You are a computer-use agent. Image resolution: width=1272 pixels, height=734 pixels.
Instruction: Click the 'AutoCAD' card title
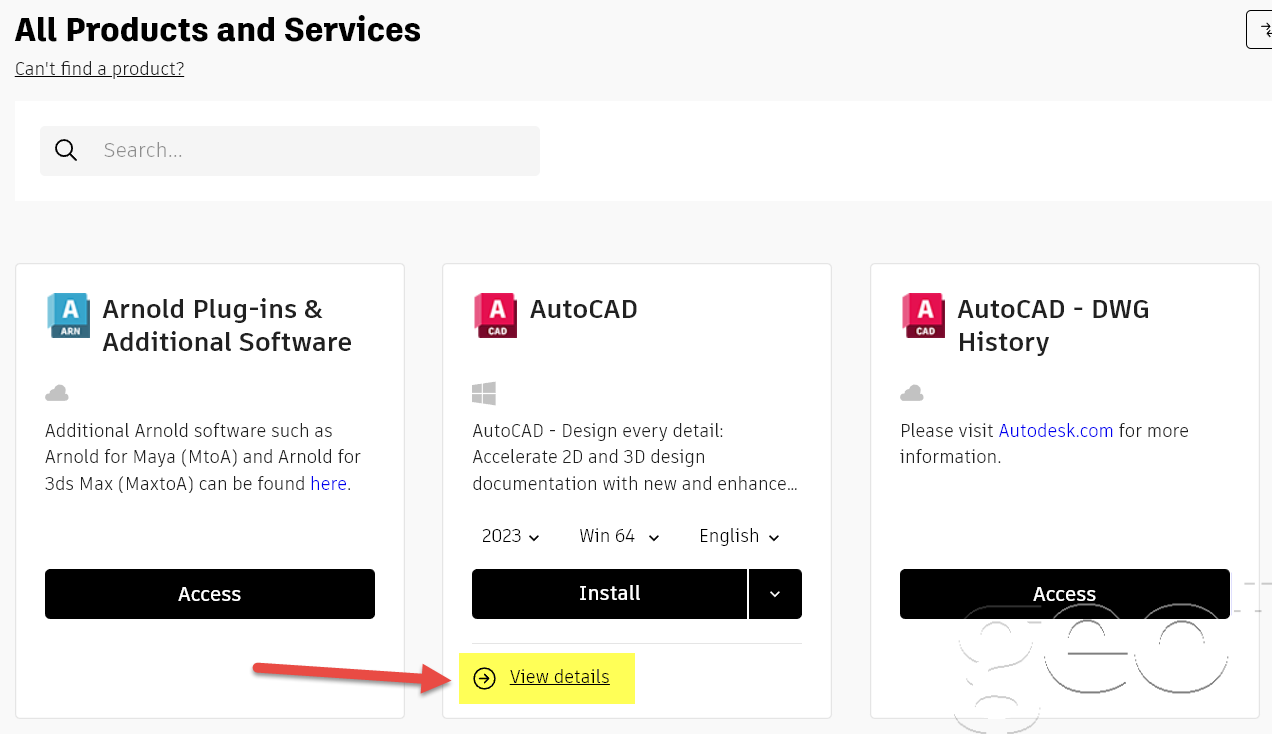pos(584,310)
